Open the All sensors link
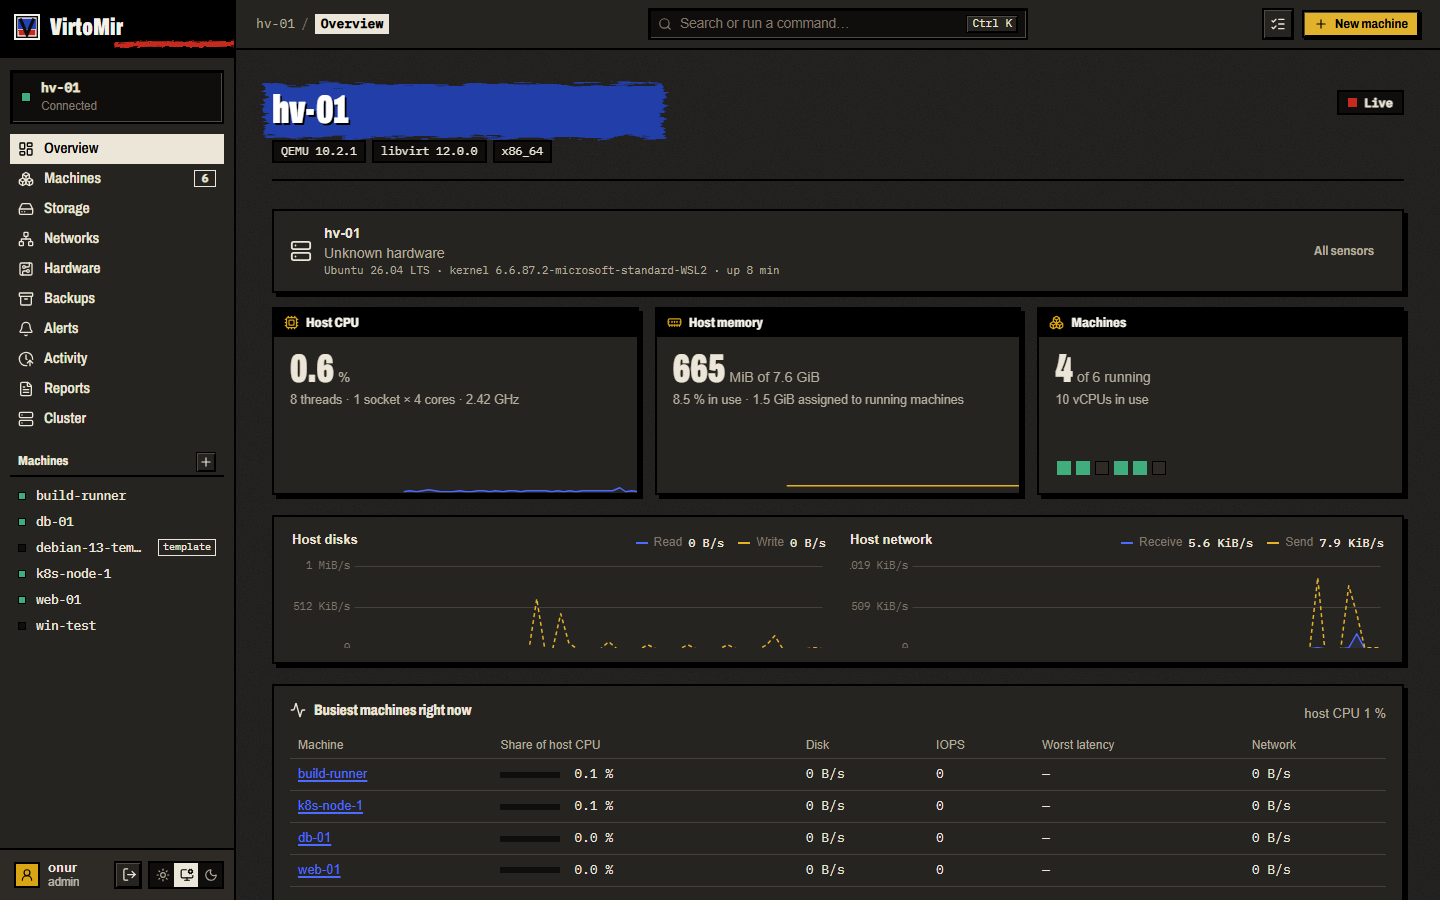 (1343, 251)
